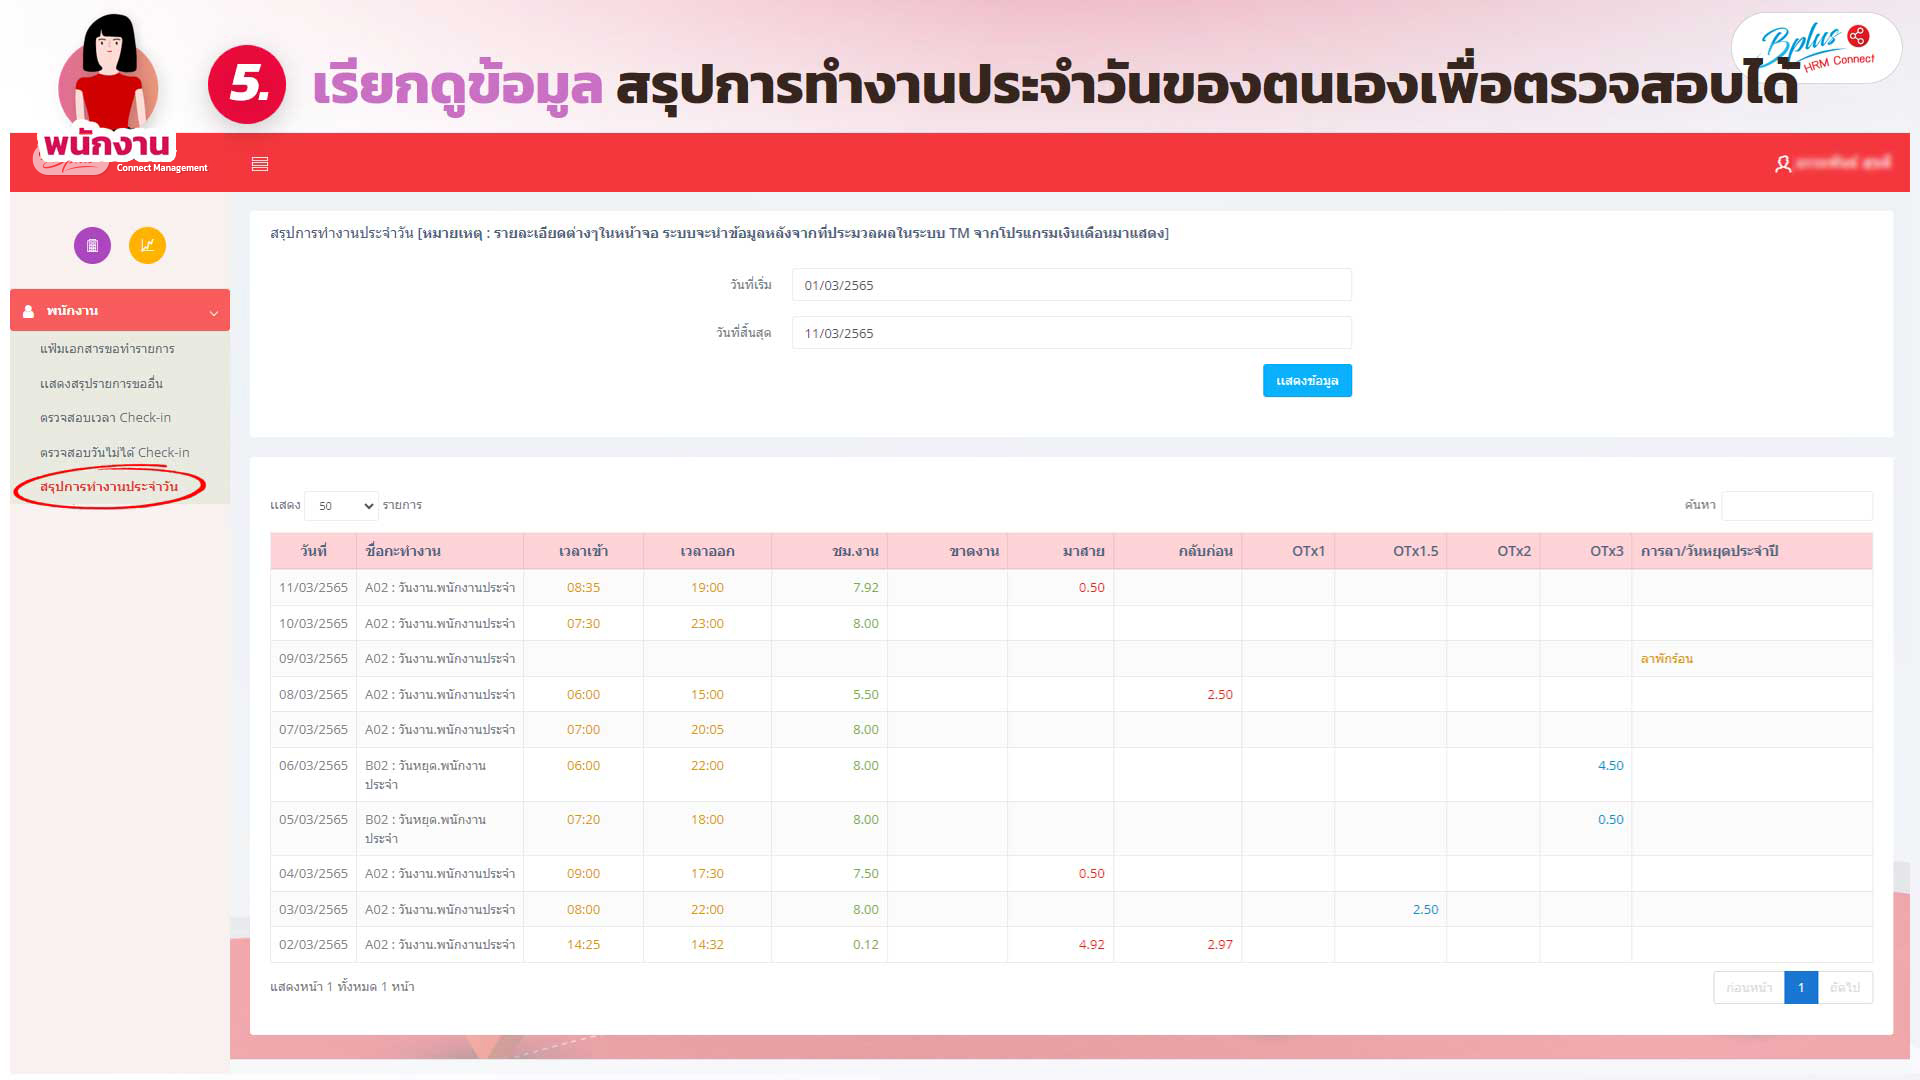Open ตรวจสอบเวลา Check-in menu item

[x=105, y=418]
